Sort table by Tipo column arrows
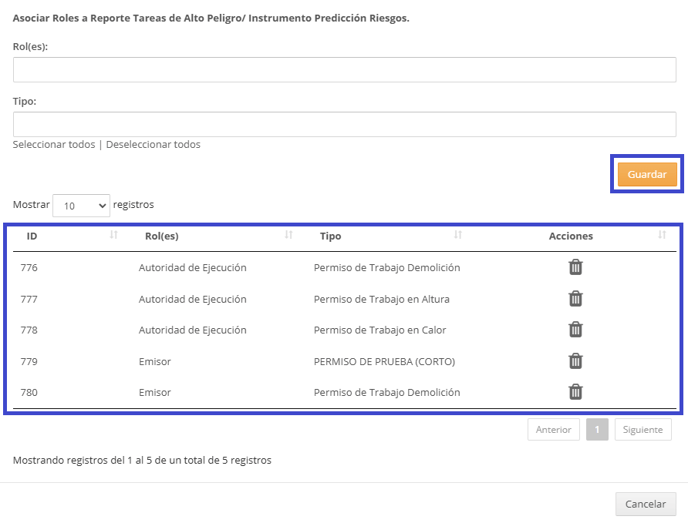688x523 pixels. pyautogui.click(x=458, y=235)
